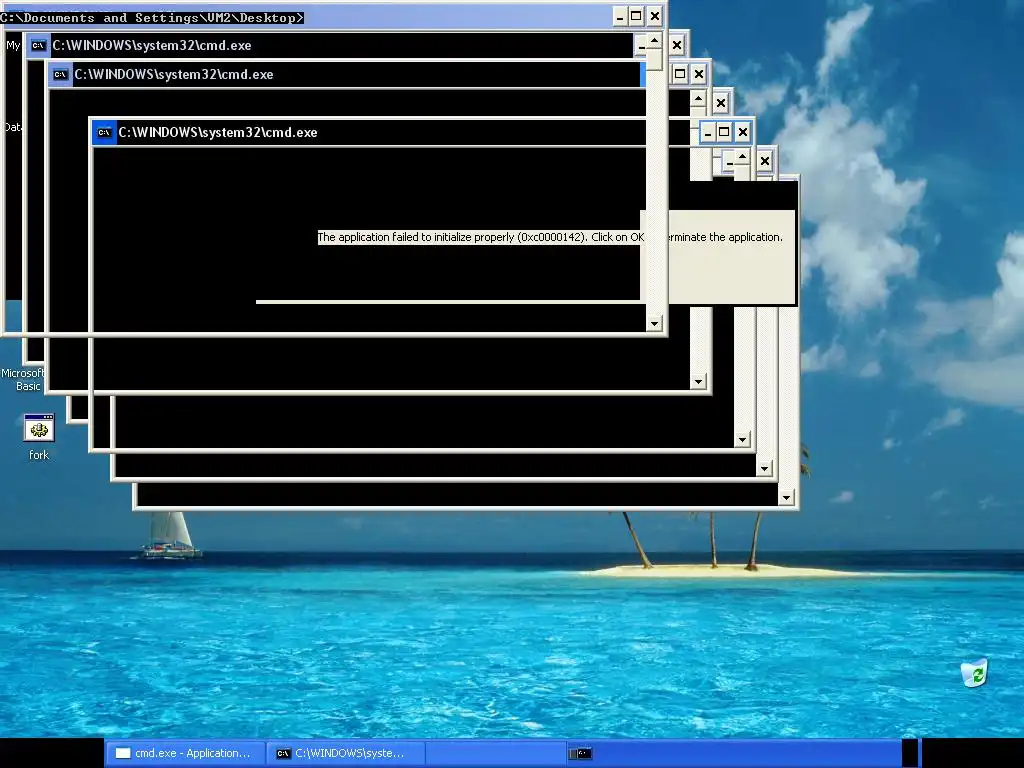Maximize the highlighted active cmd.exe window
Image resolution: width=1024 pixels, height=768 pixels.
coord(724,133)
